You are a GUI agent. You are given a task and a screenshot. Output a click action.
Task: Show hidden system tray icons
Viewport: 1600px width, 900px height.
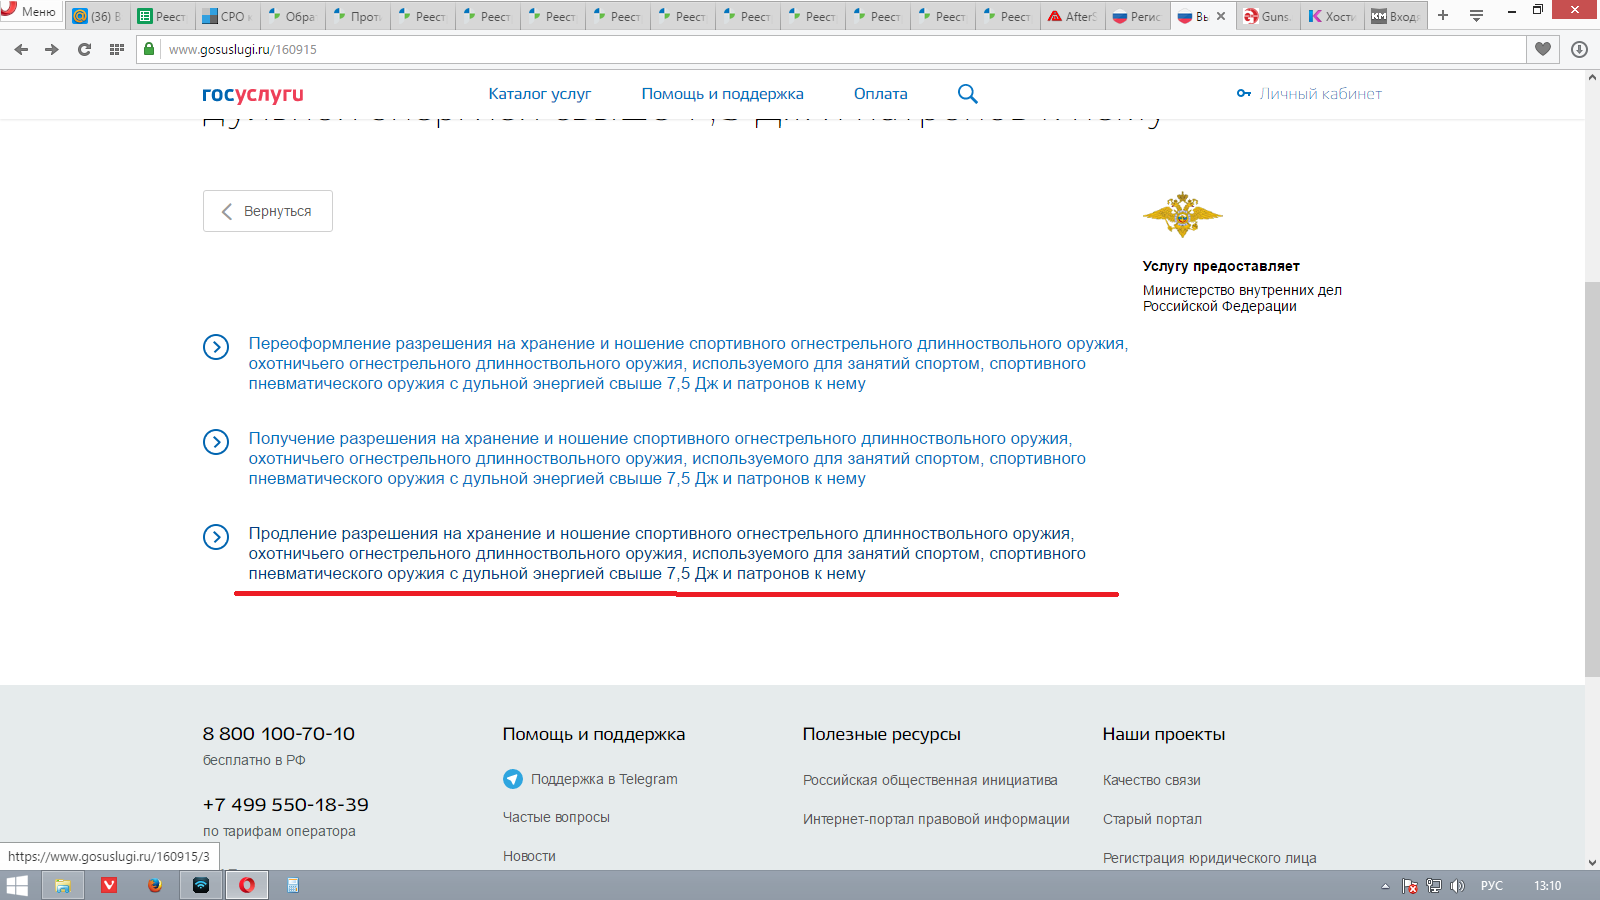tap(1385, 886)
